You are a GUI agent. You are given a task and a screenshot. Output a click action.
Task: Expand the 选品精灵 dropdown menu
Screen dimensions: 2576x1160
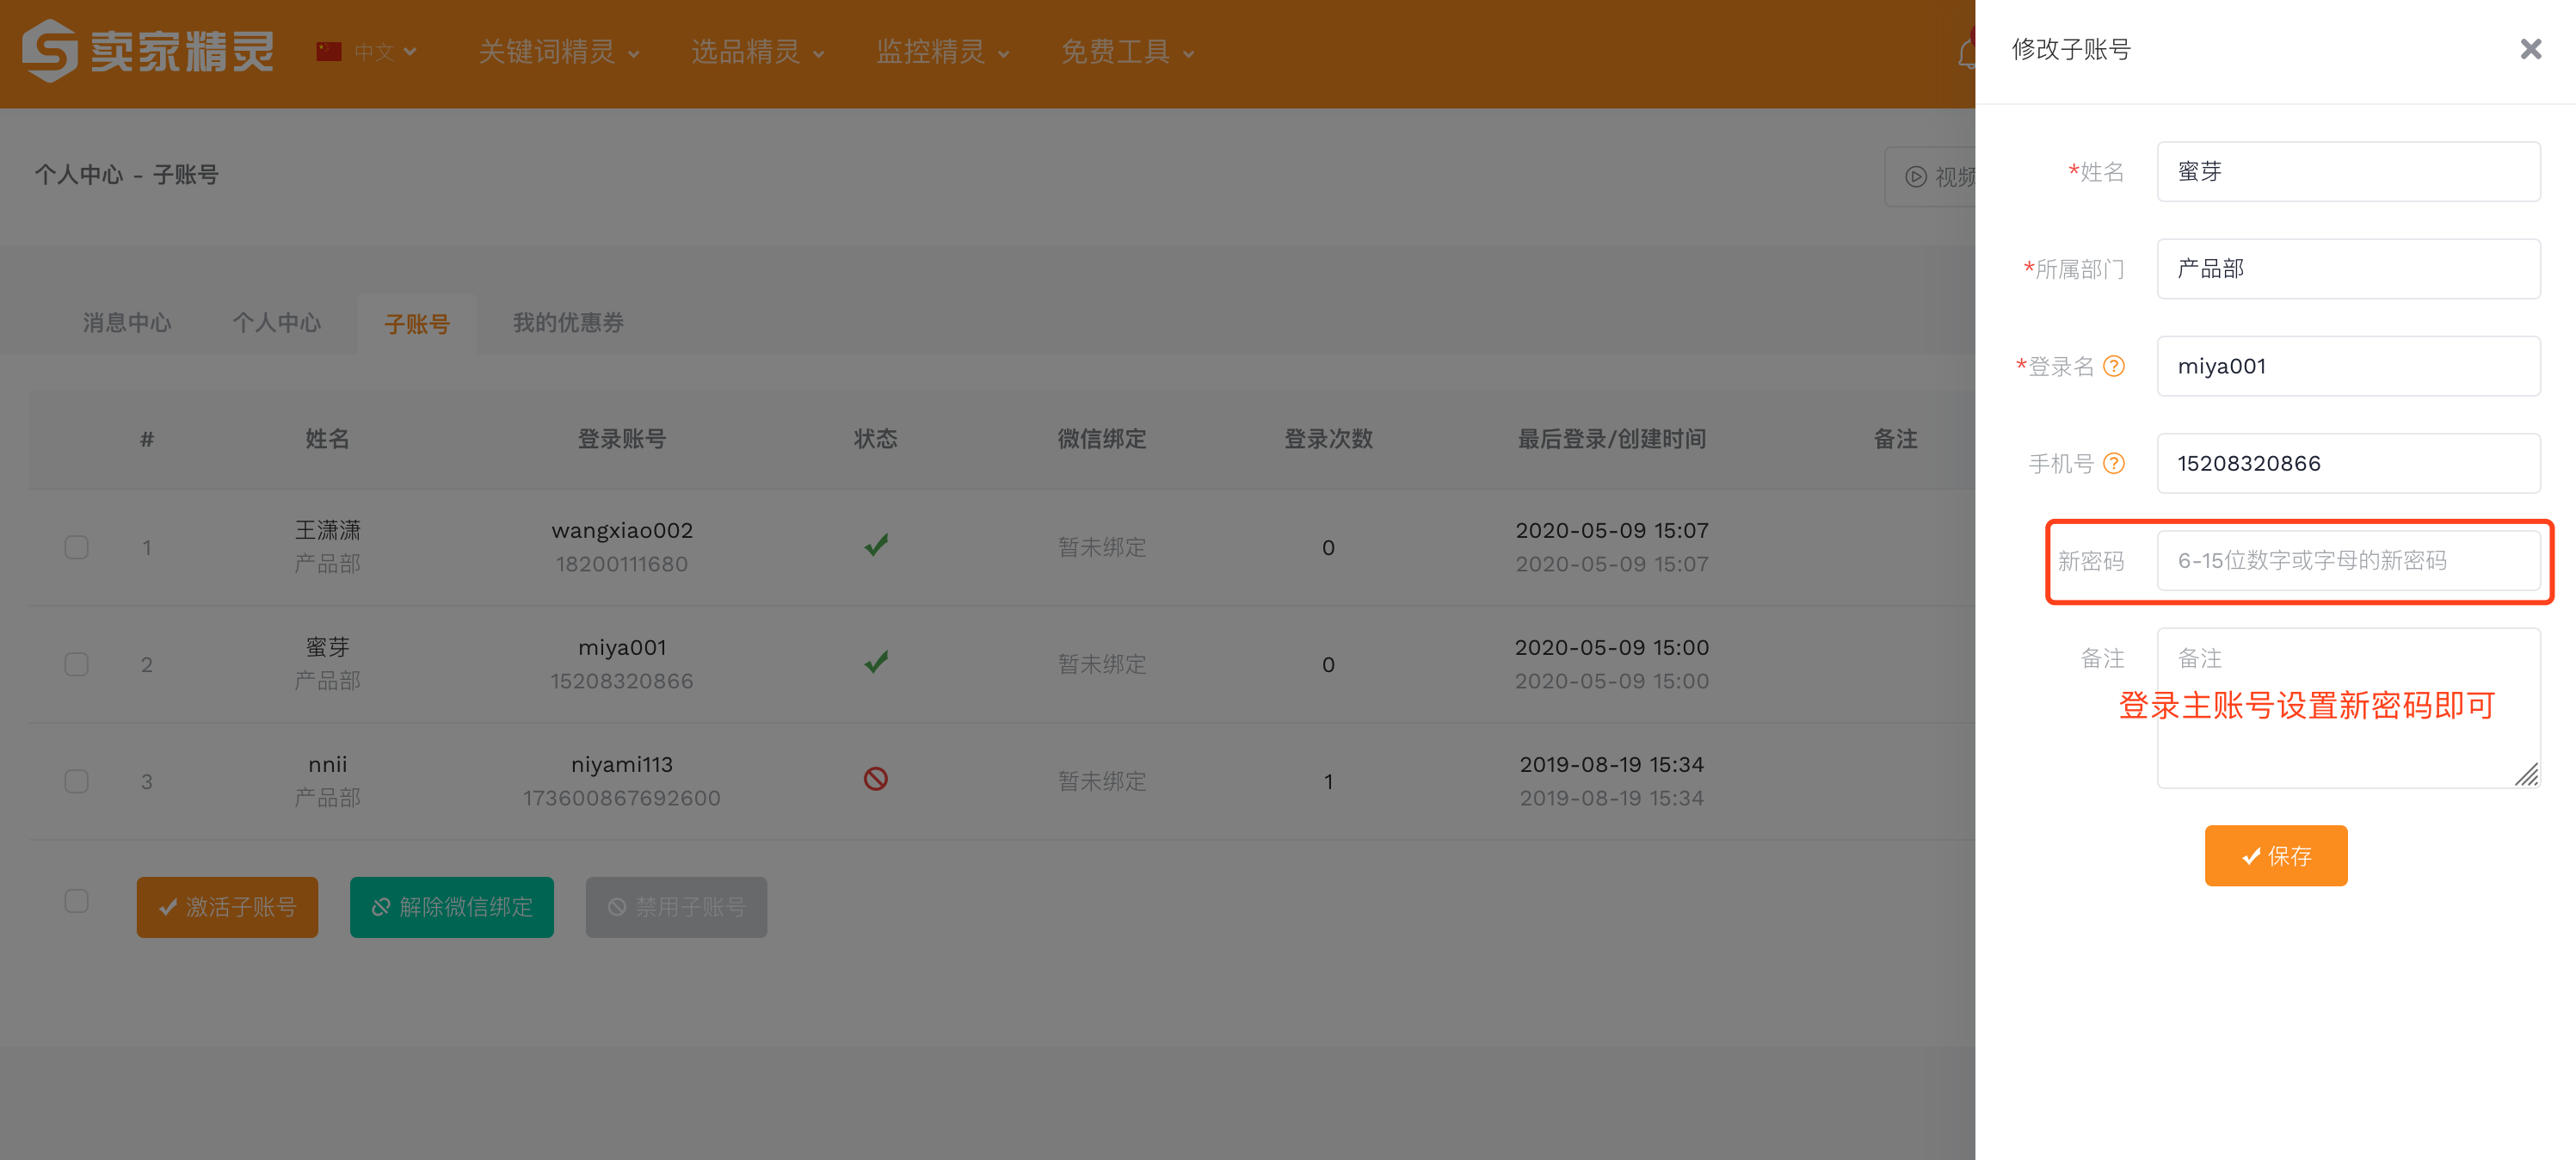tap(757, 52)
